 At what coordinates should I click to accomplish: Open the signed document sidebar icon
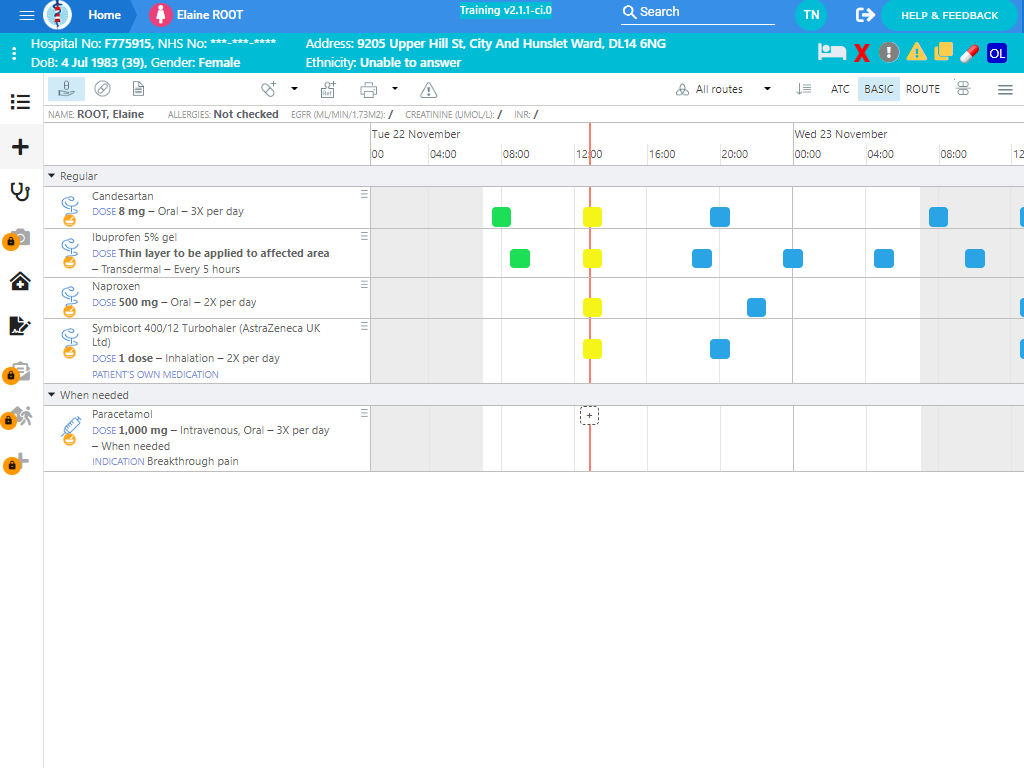point(20,325)
